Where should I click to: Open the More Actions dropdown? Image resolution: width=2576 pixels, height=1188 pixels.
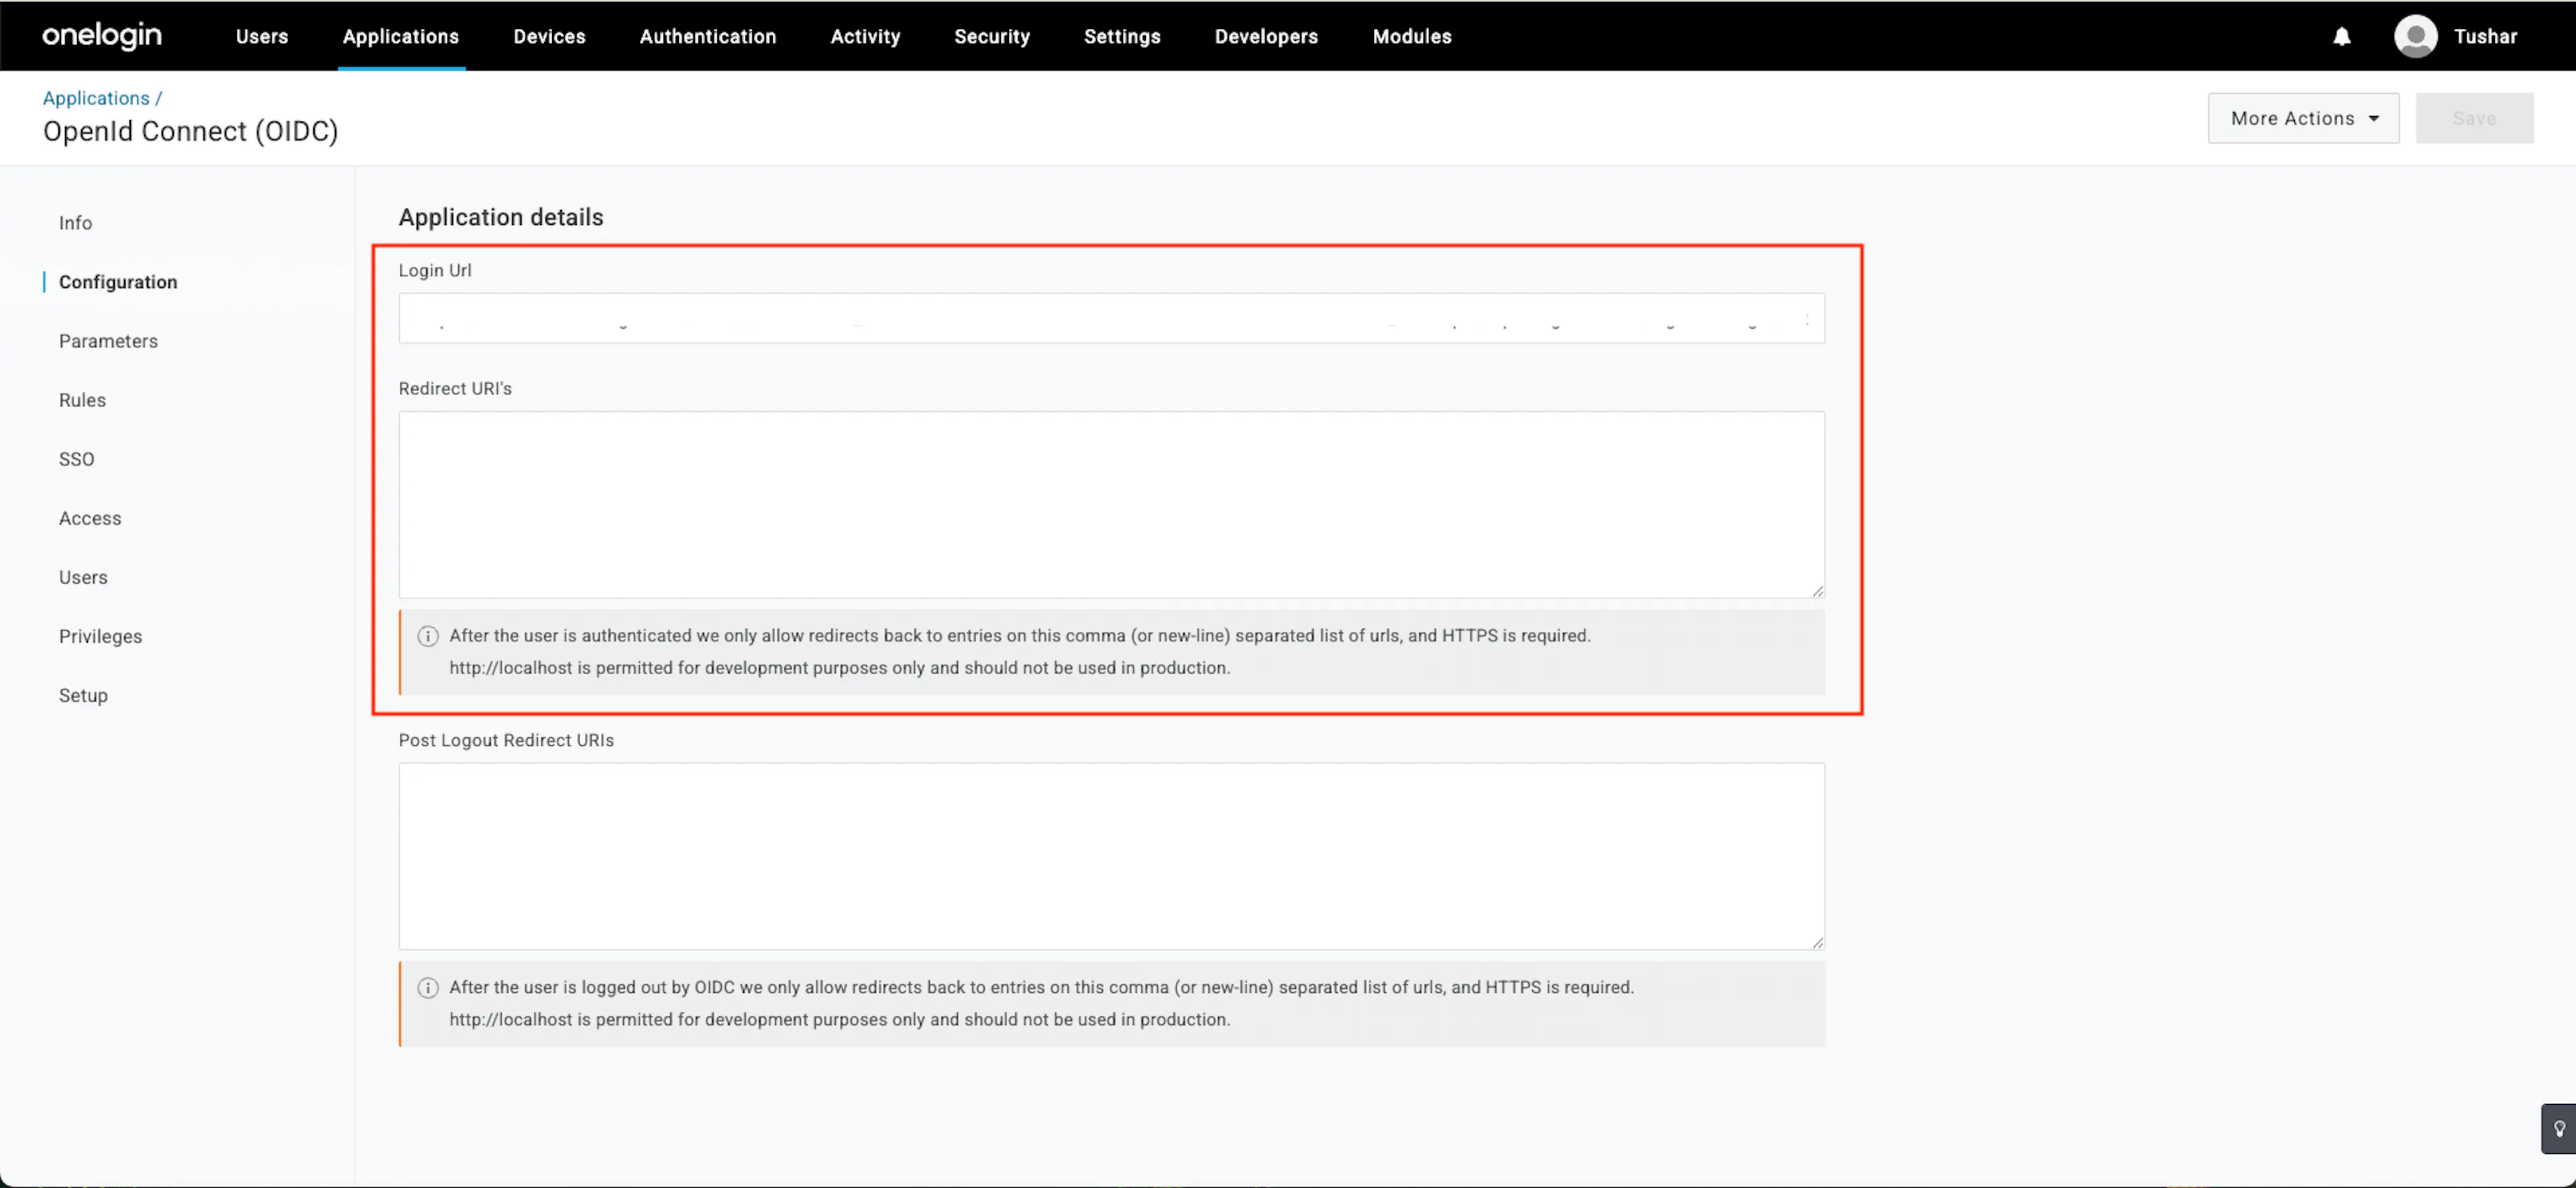[2303, 118]
